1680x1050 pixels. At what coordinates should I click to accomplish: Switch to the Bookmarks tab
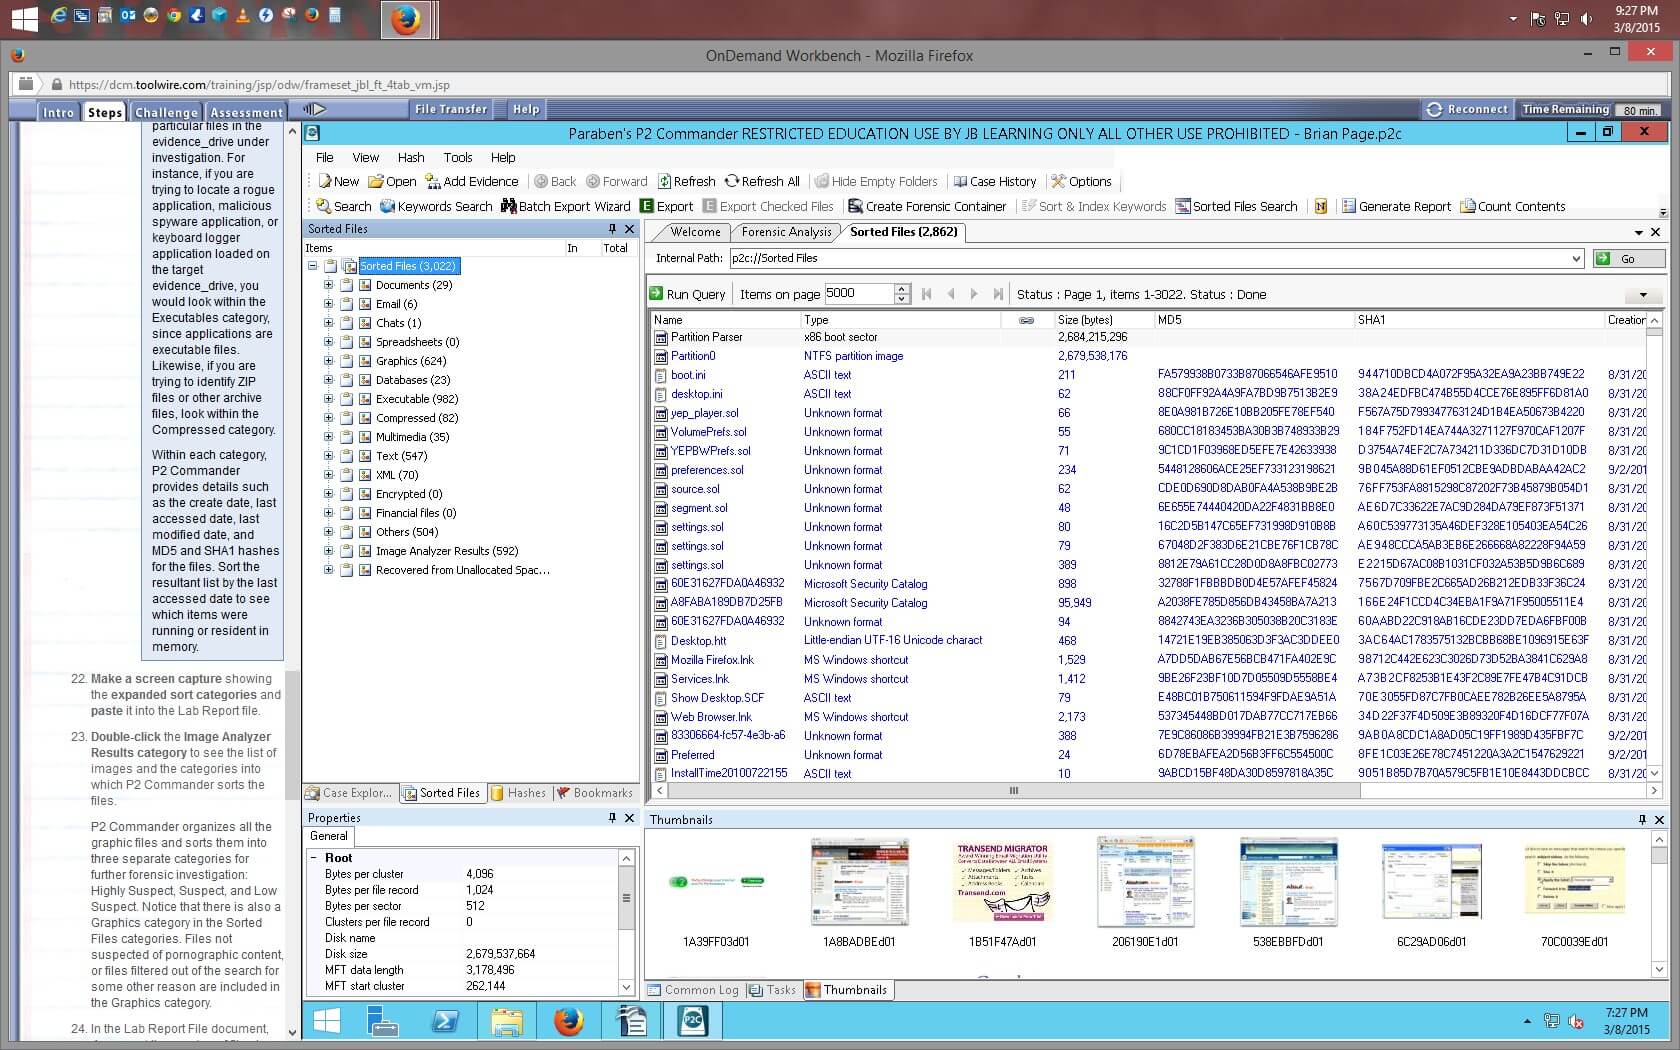point(595,793)
